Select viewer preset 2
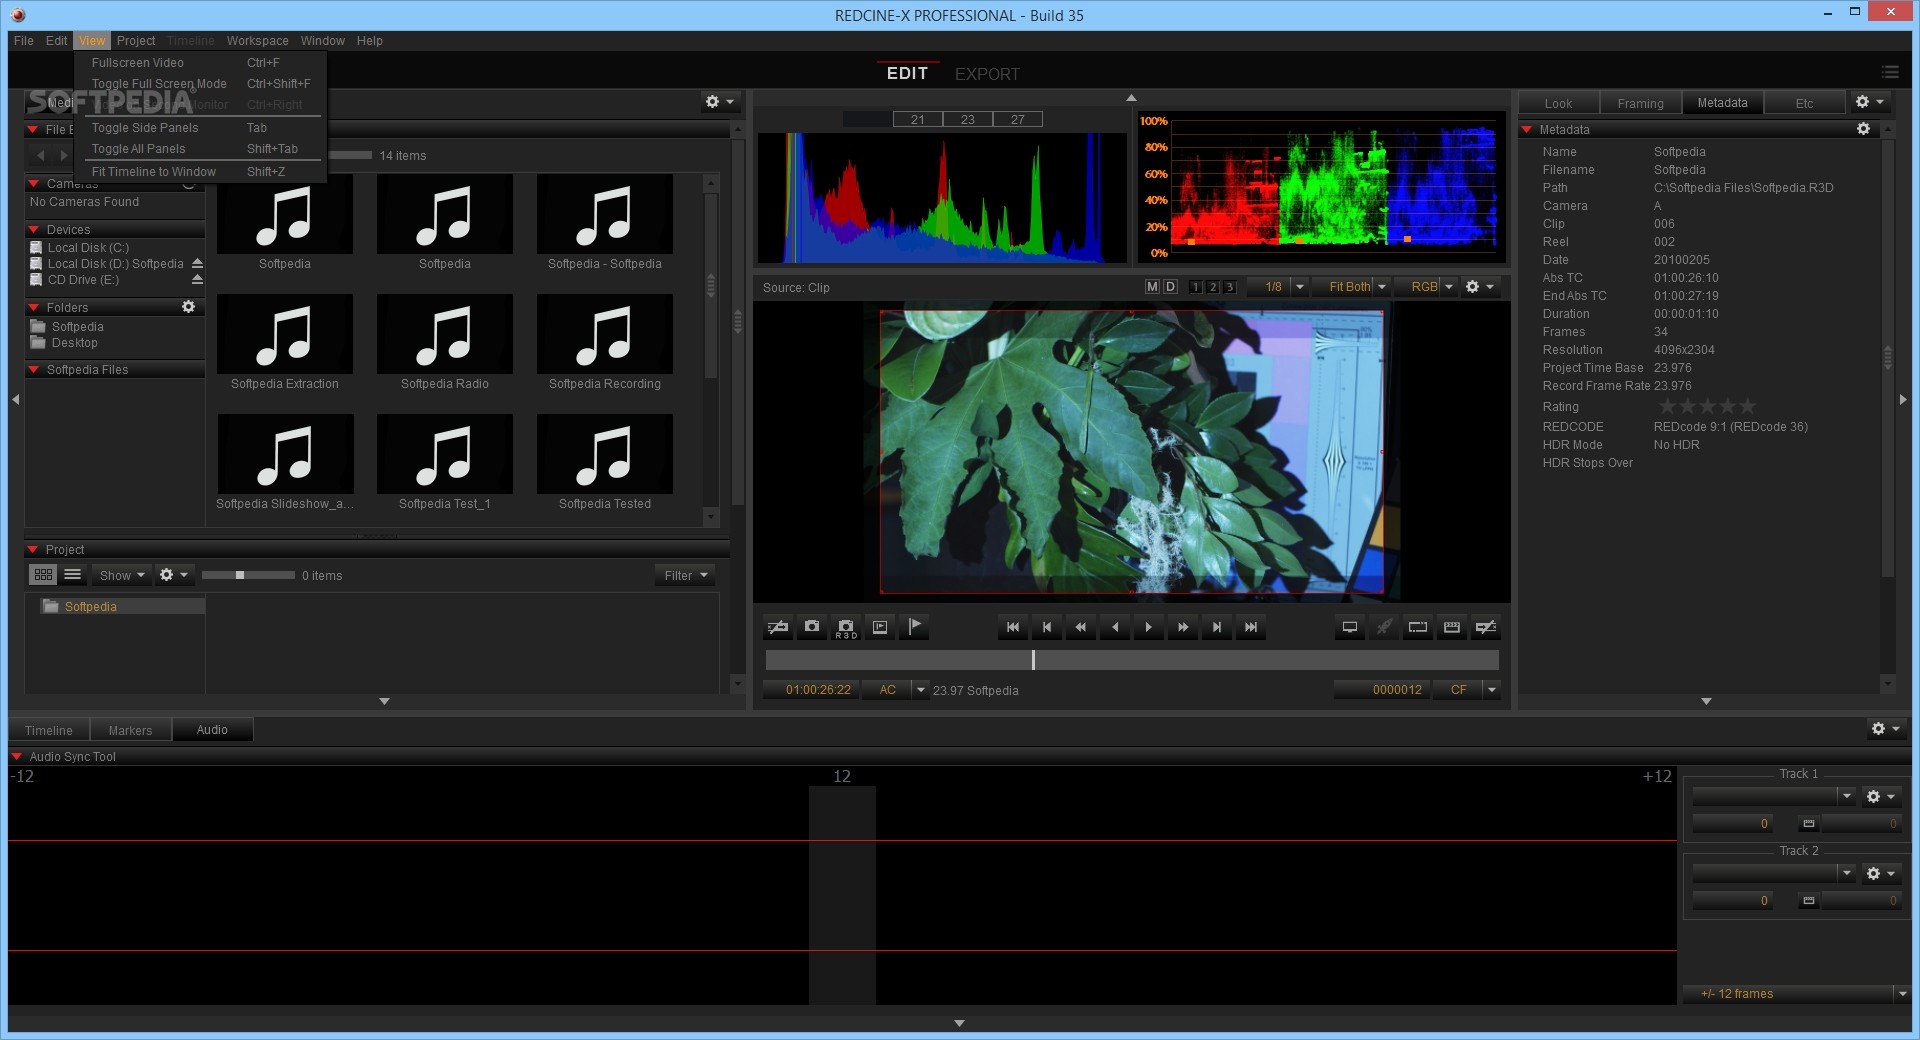 click(x=1213, y=287)
